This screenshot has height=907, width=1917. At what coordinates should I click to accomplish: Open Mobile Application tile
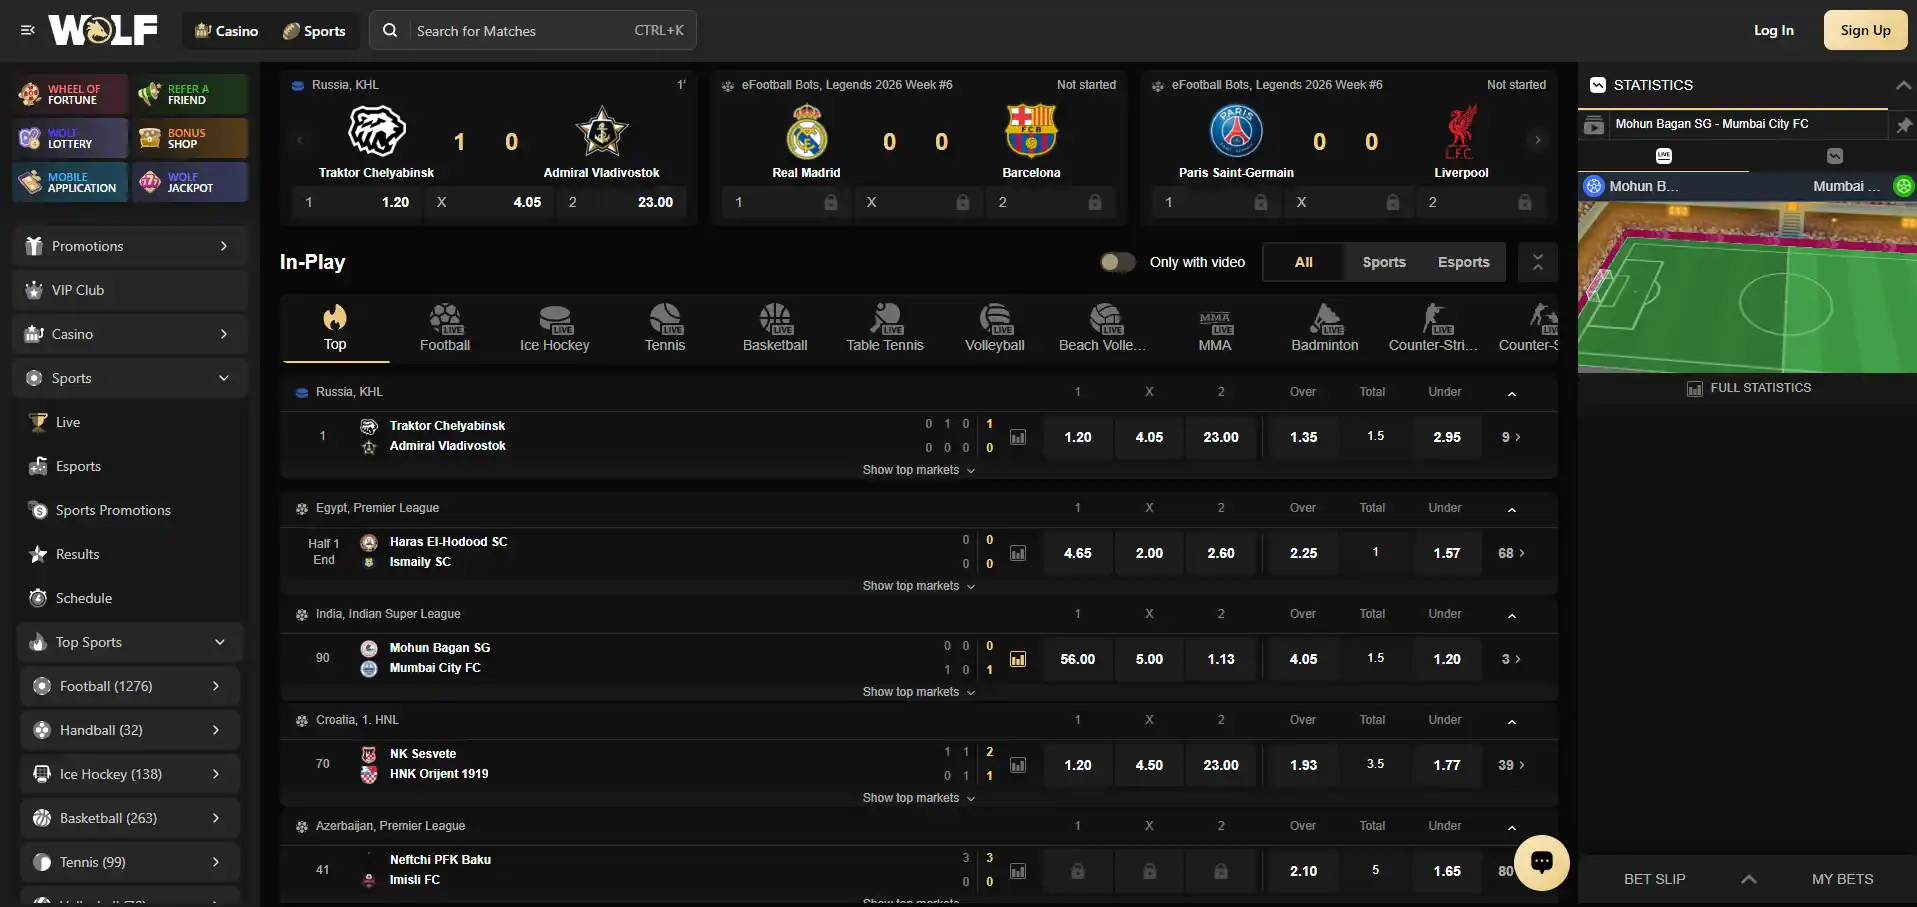[71, 182]
